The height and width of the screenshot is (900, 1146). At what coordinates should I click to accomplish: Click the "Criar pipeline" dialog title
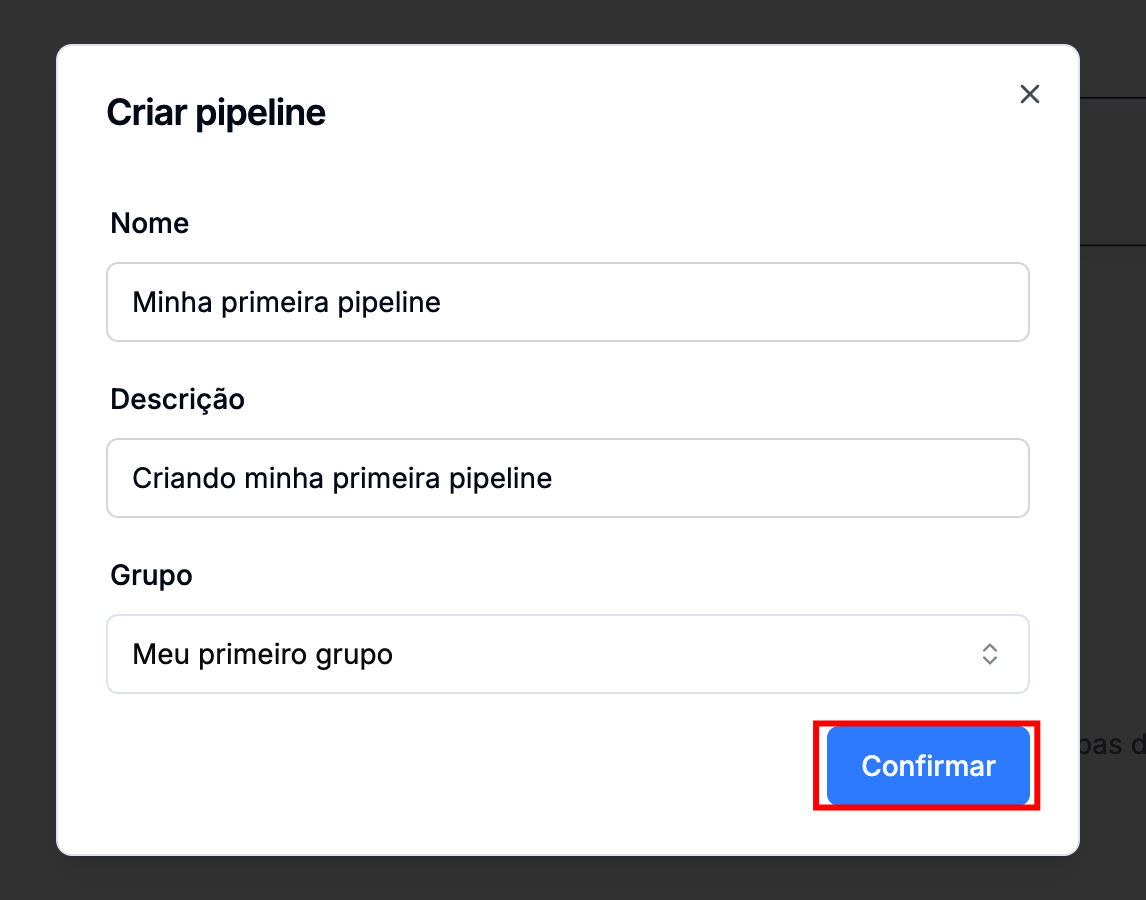(216, 112)
